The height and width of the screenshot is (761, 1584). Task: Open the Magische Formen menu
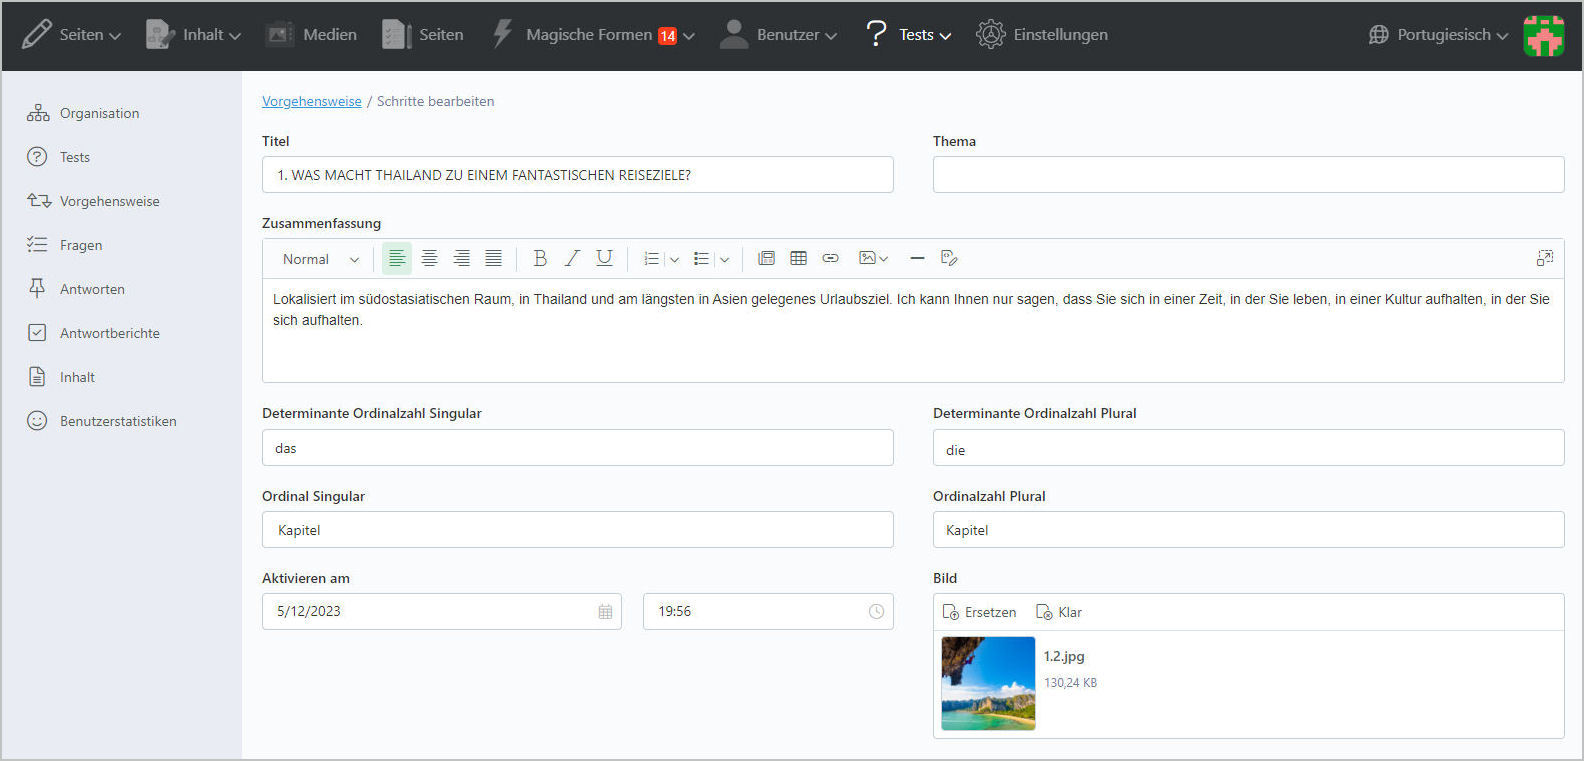(x=593, y=35)
